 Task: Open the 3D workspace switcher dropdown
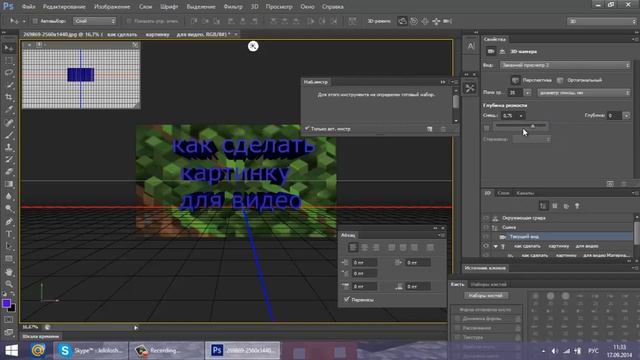(602, 21)
